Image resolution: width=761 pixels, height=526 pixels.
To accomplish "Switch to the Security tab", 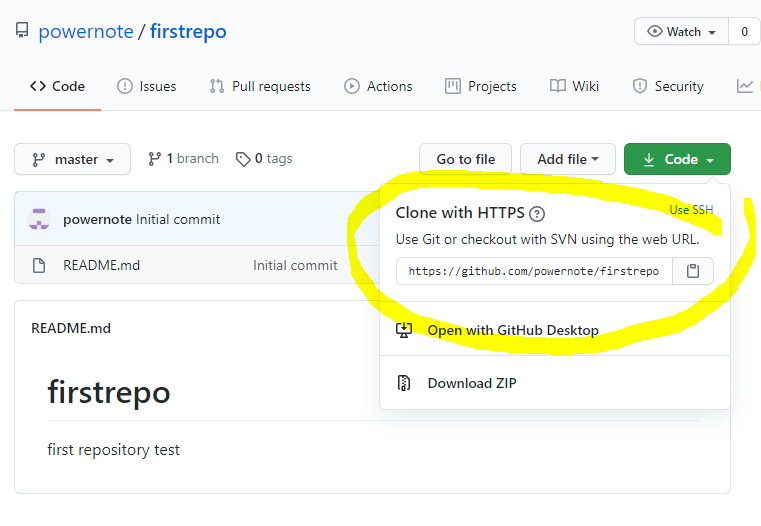I will tap(668, 86).
